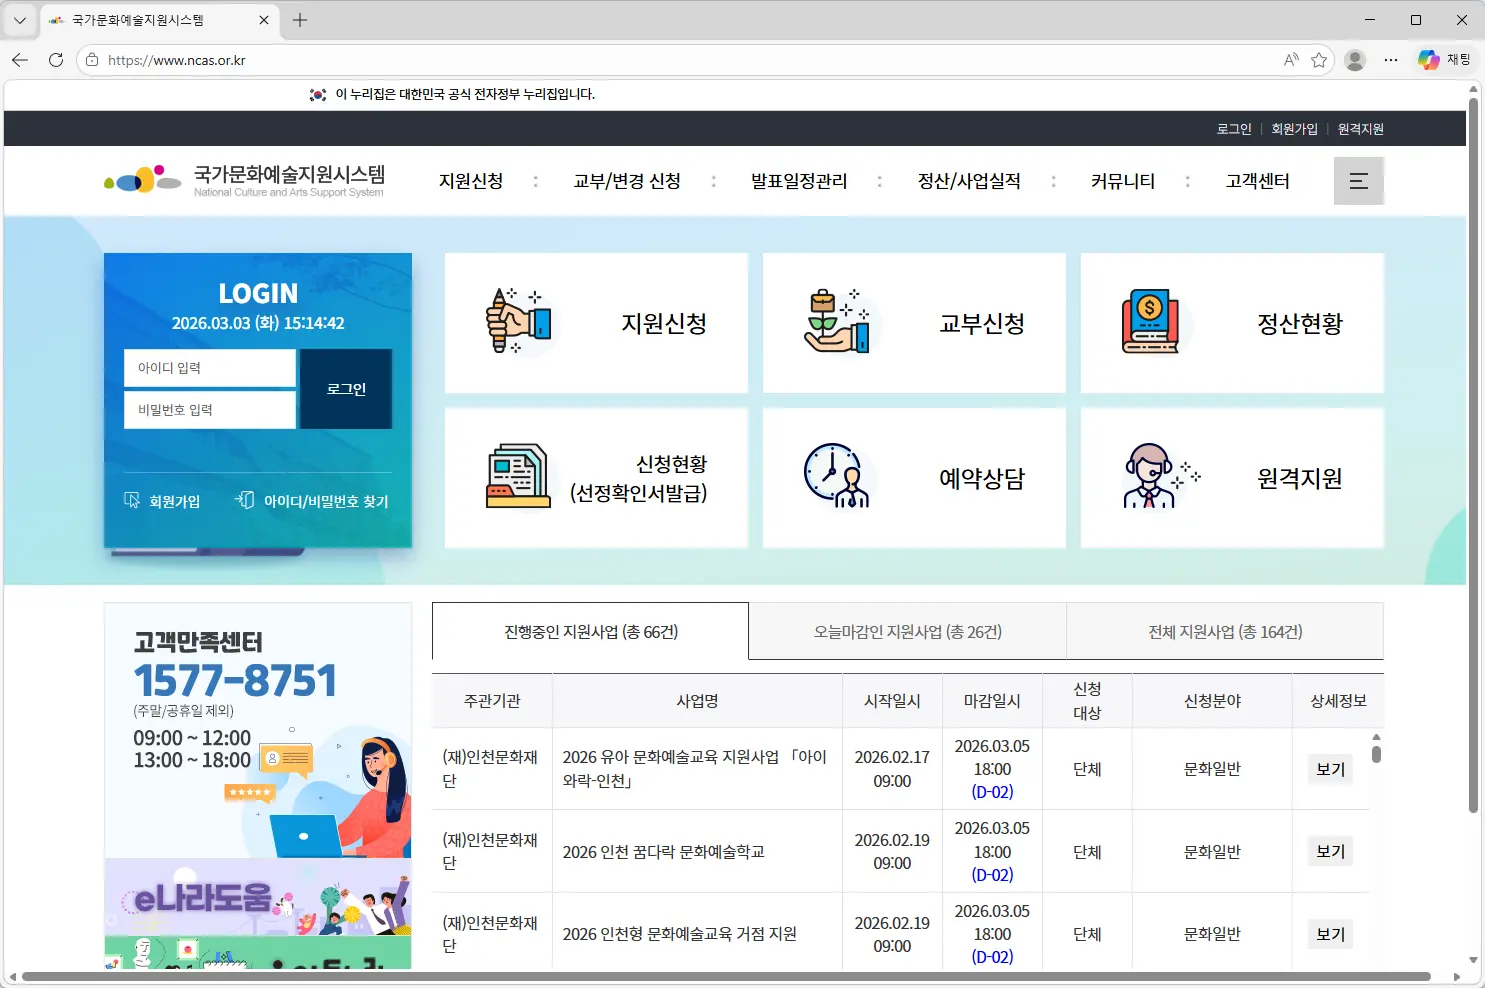The height and width of the screenshot is (988, 1485).
Task: Open the 아이디/비밀번호 찾기 option
Action: point(310,500)
